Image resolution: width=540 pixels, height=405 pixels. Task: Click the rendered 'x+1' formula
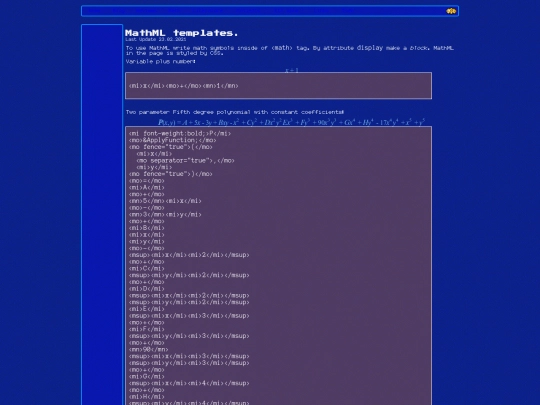coord(292,70)
